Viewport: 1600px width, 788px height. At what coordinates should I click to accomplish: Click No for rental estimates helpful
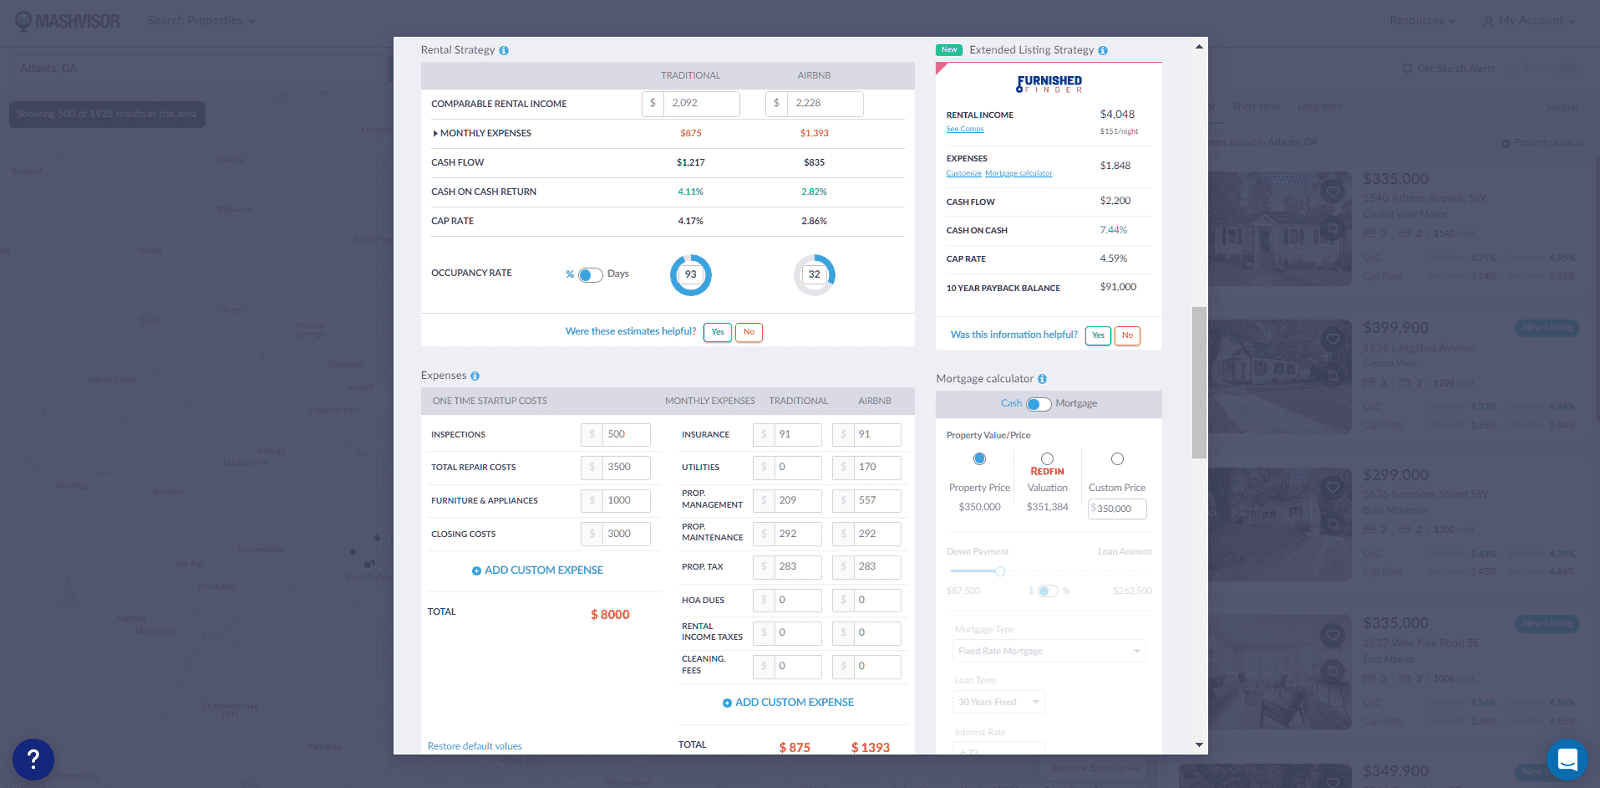tap(749, 332)
